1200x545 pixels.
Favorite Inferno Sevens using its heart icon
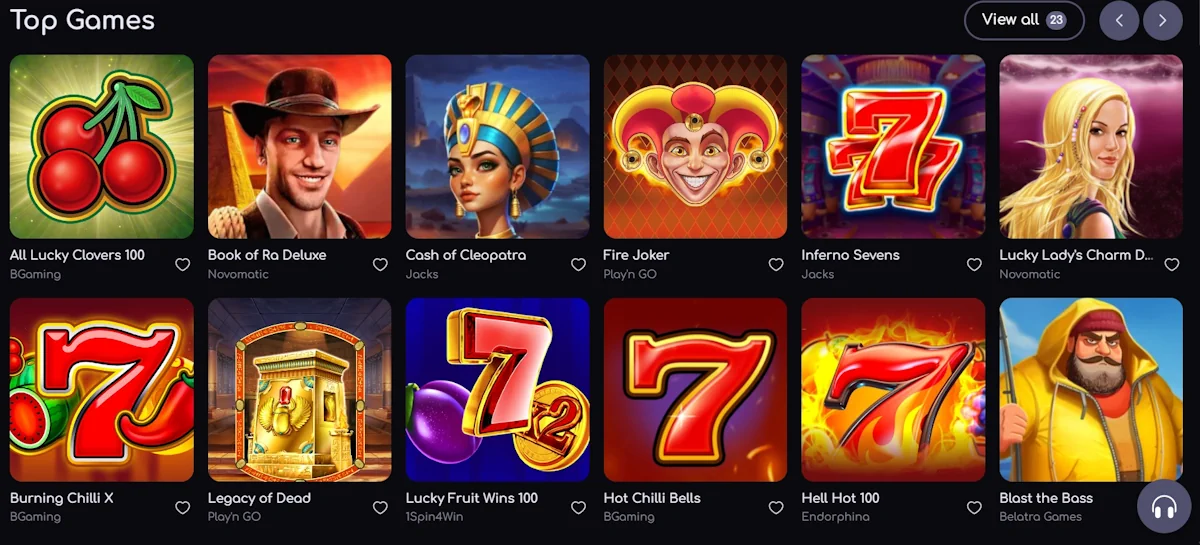click(x=974, y=265)
